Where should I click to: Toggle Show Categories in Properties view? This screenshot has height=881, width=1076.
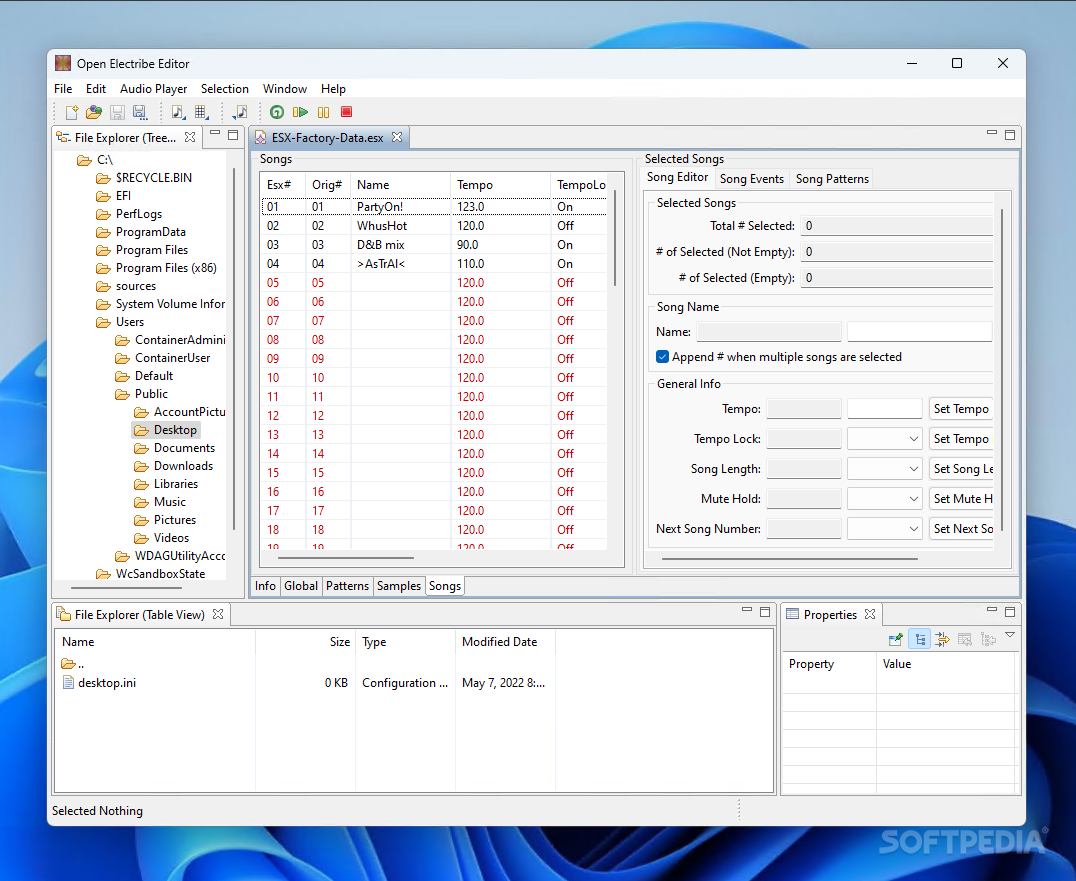coord(920,639)
